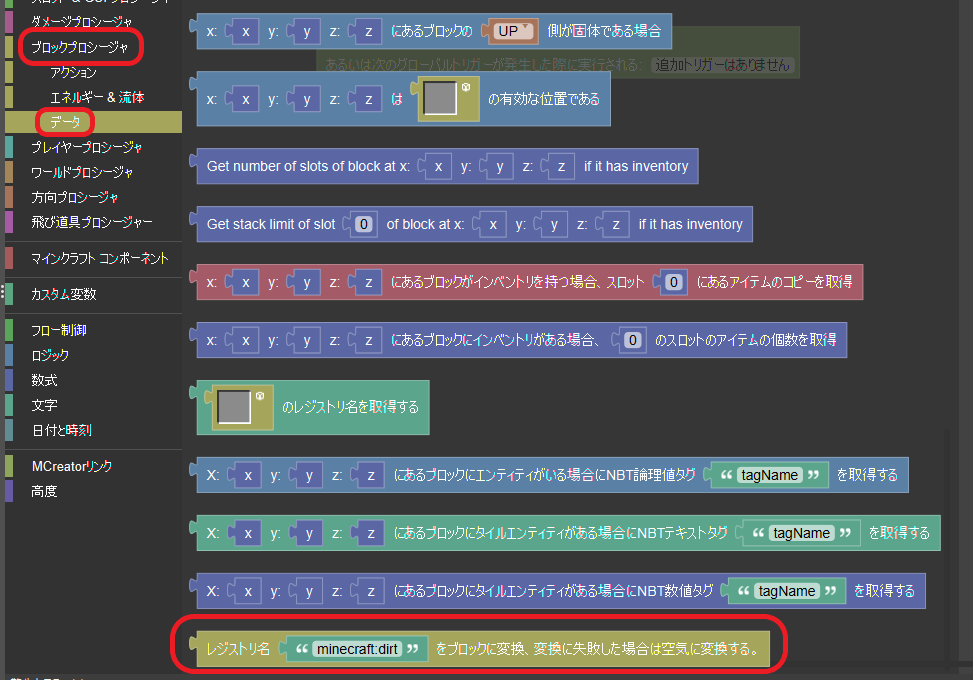Screen dimensions: 973x680
Task: Click the minecraft:dirt text field
Action: click(357, 649)
